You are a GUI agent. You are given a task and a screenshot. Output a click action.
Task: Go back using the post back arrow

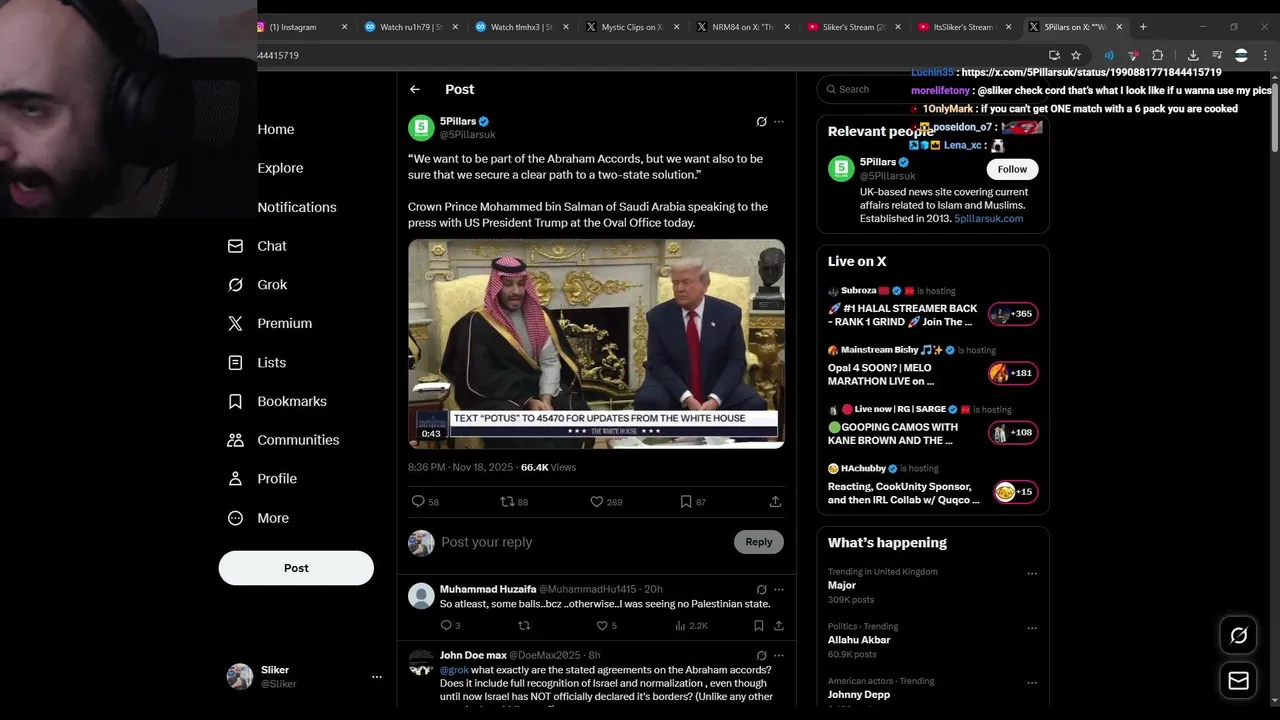pos(415,89)
